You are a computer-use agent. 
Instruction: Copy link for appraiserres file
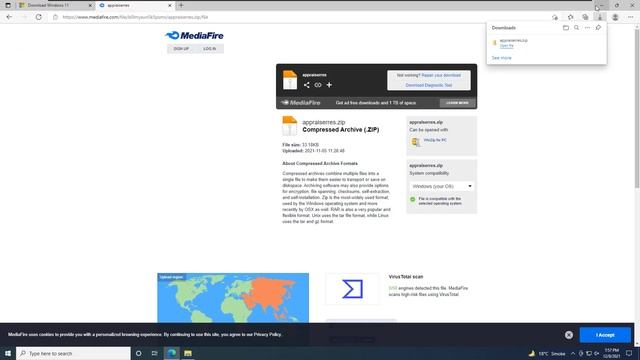(x=318, y=85)
